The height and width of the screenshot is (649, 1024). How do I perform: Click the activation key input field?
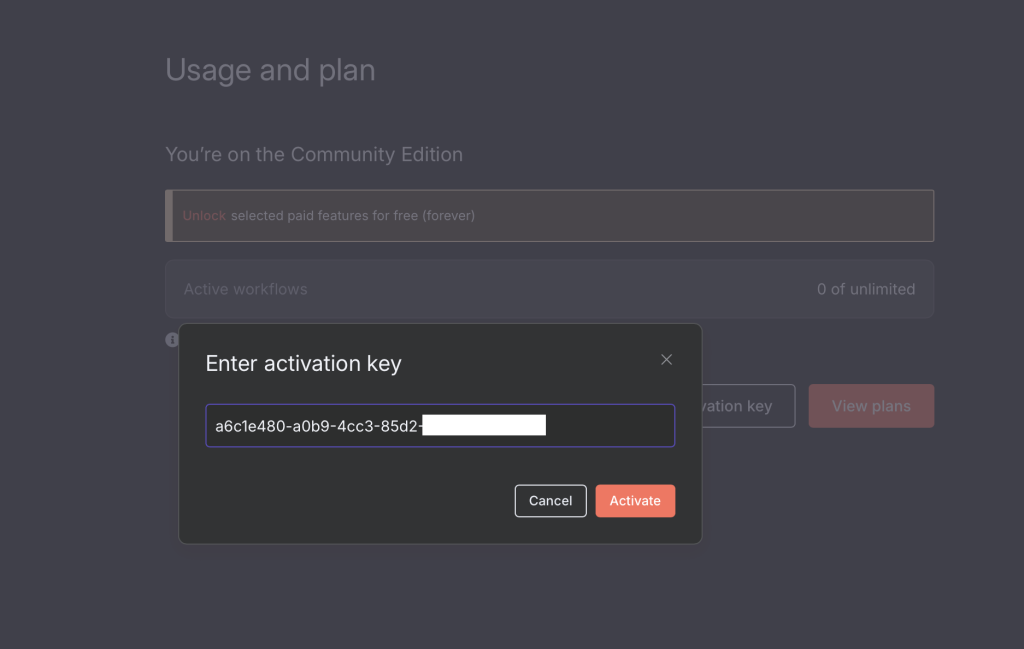click(440, 426)
